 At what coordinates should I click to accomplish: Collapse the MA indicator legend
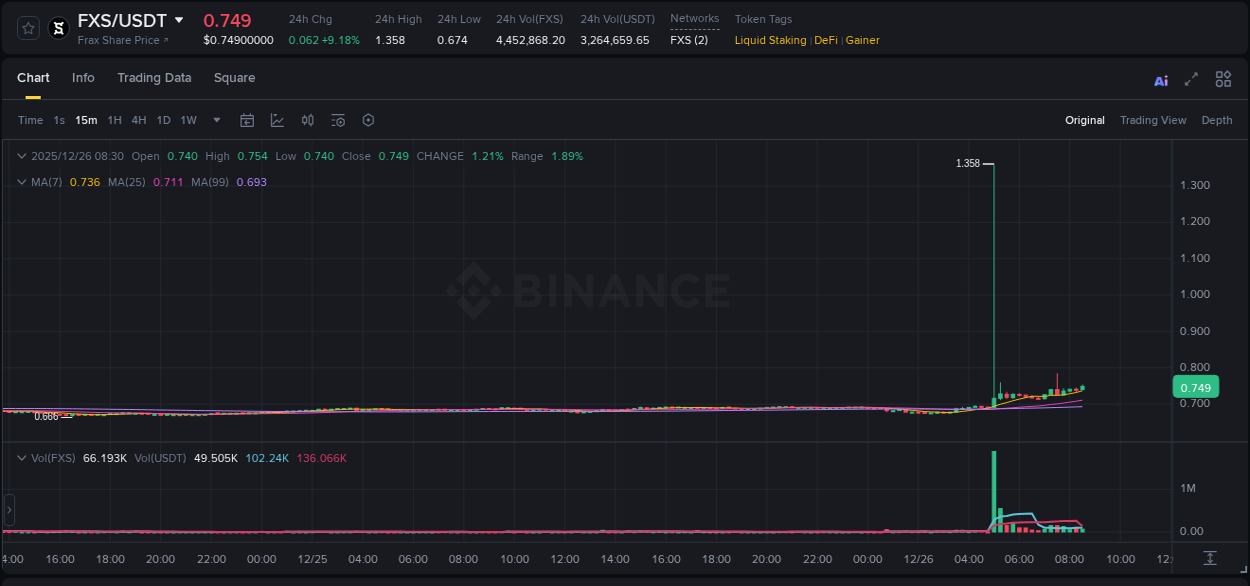[21, 182]
